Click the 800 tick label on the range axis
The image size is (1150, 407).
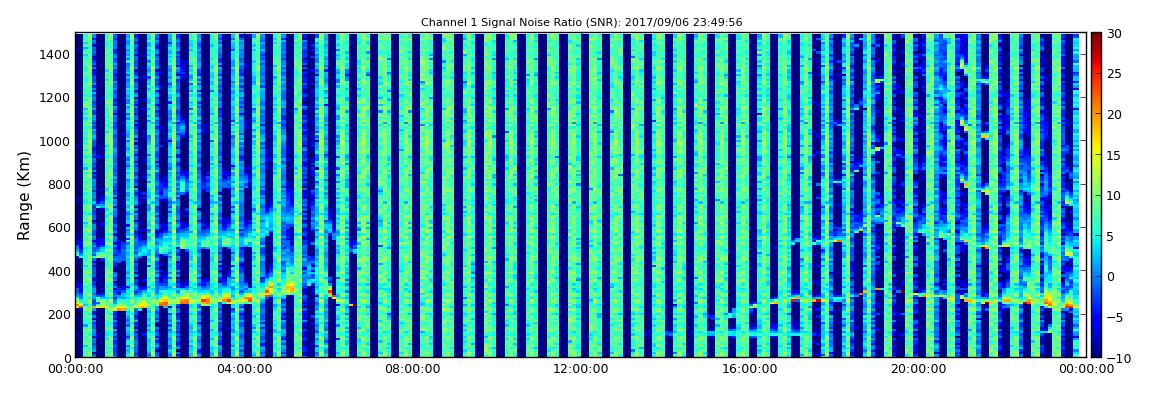coord(59,185)
